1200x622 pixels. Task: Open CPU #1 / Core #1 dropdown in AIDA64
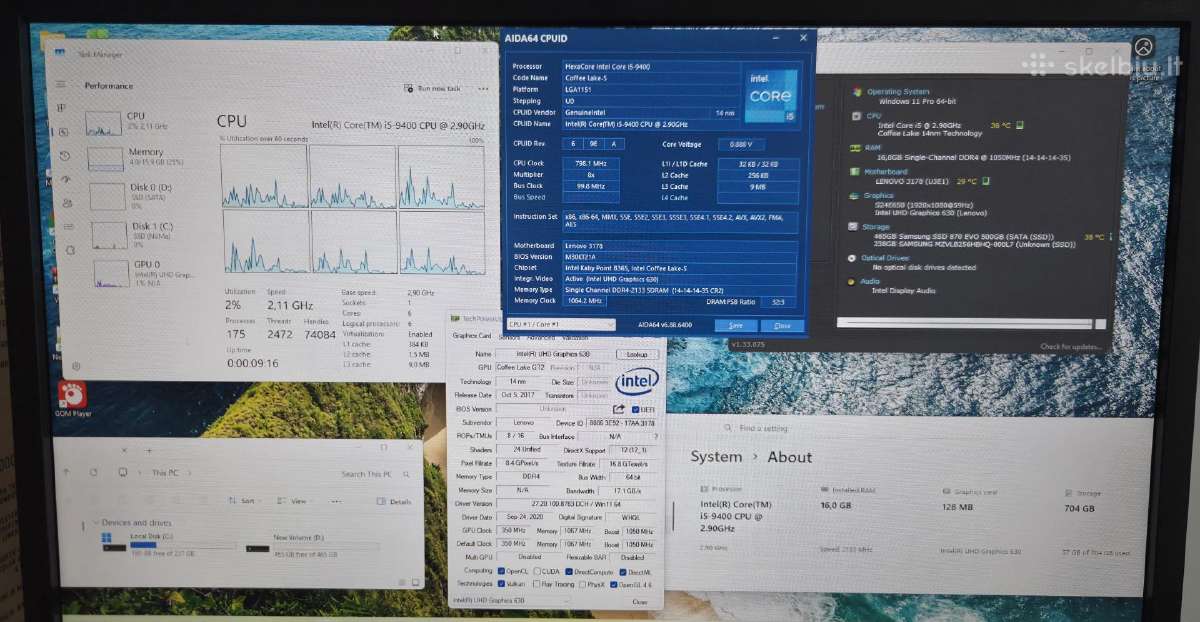[x=561, y=324]
